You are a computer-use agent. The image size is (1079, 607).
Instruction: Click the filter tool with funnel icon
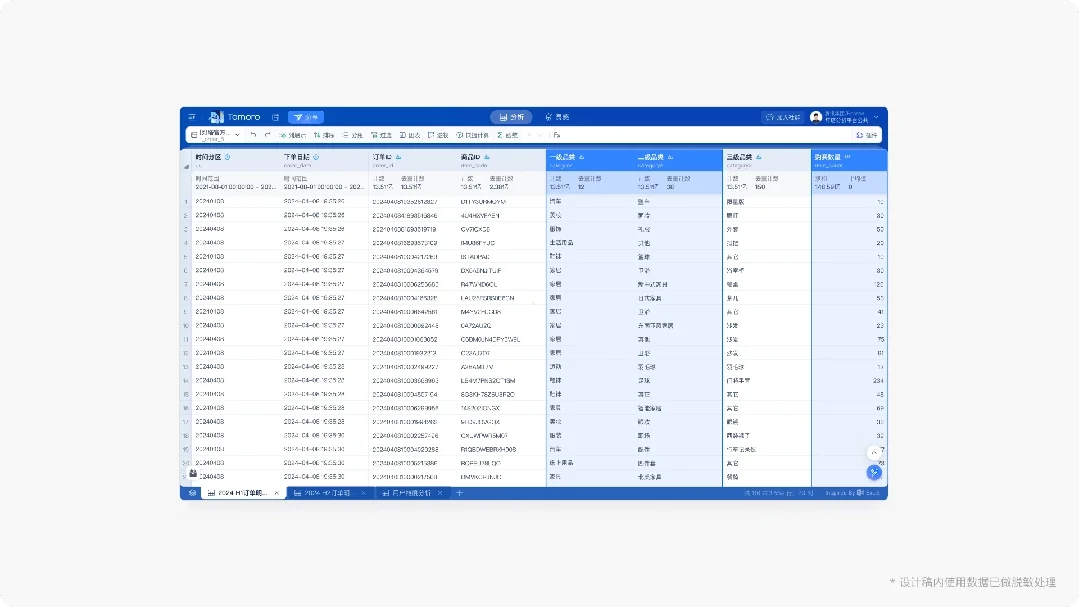(x=381, y=135)
